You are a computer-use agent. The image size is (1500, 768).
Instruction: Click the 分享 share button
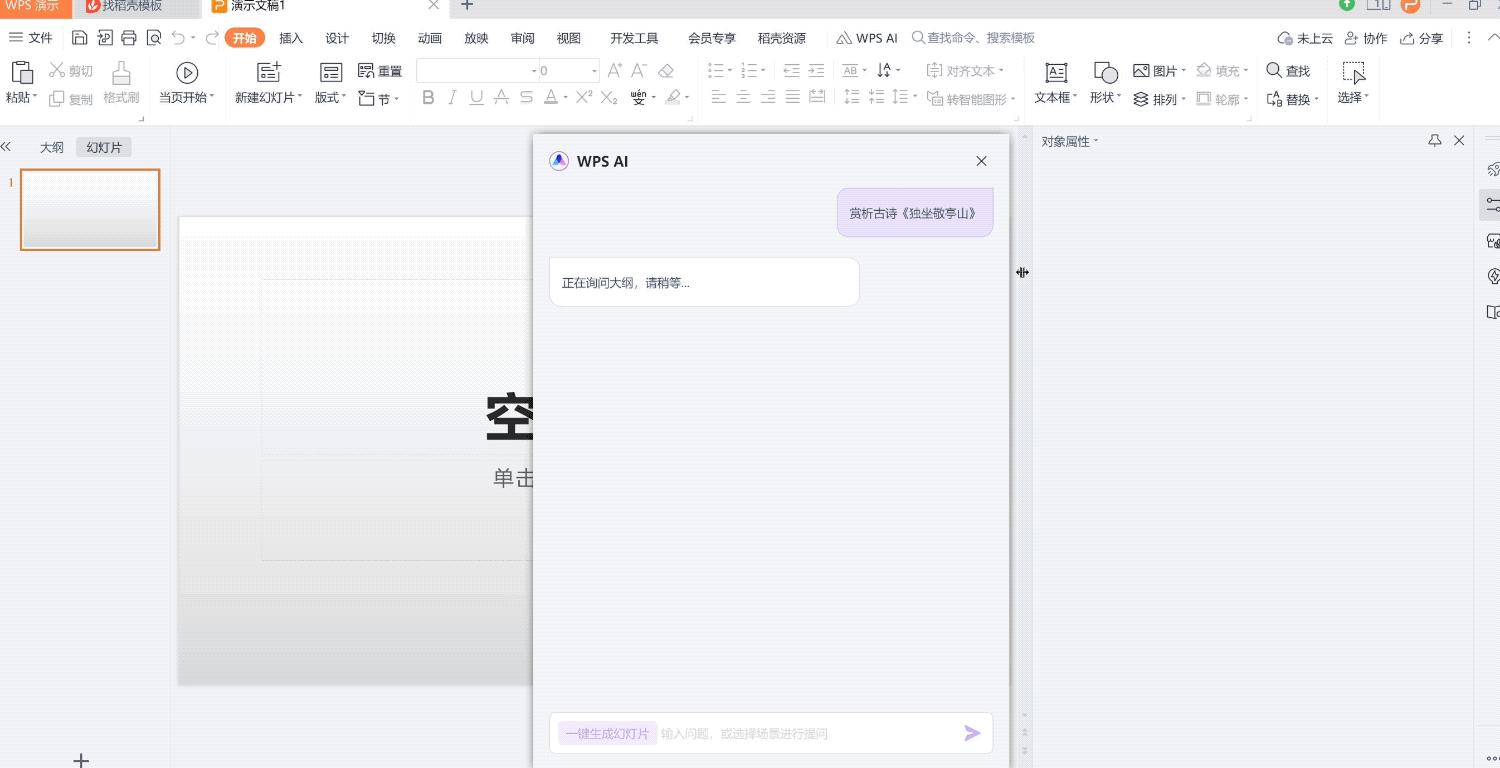[x=1422, y=38]
